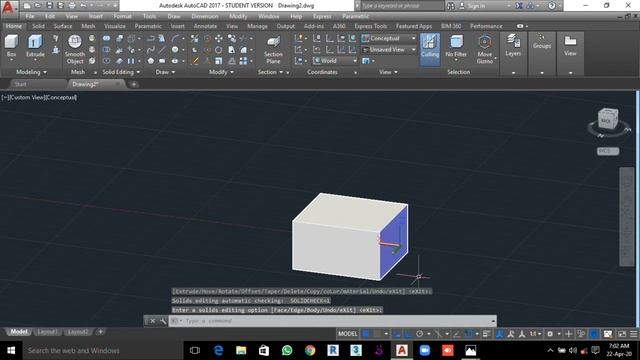
Task: Click the search binoculars icon in title bar
Action: pos(451,6)
